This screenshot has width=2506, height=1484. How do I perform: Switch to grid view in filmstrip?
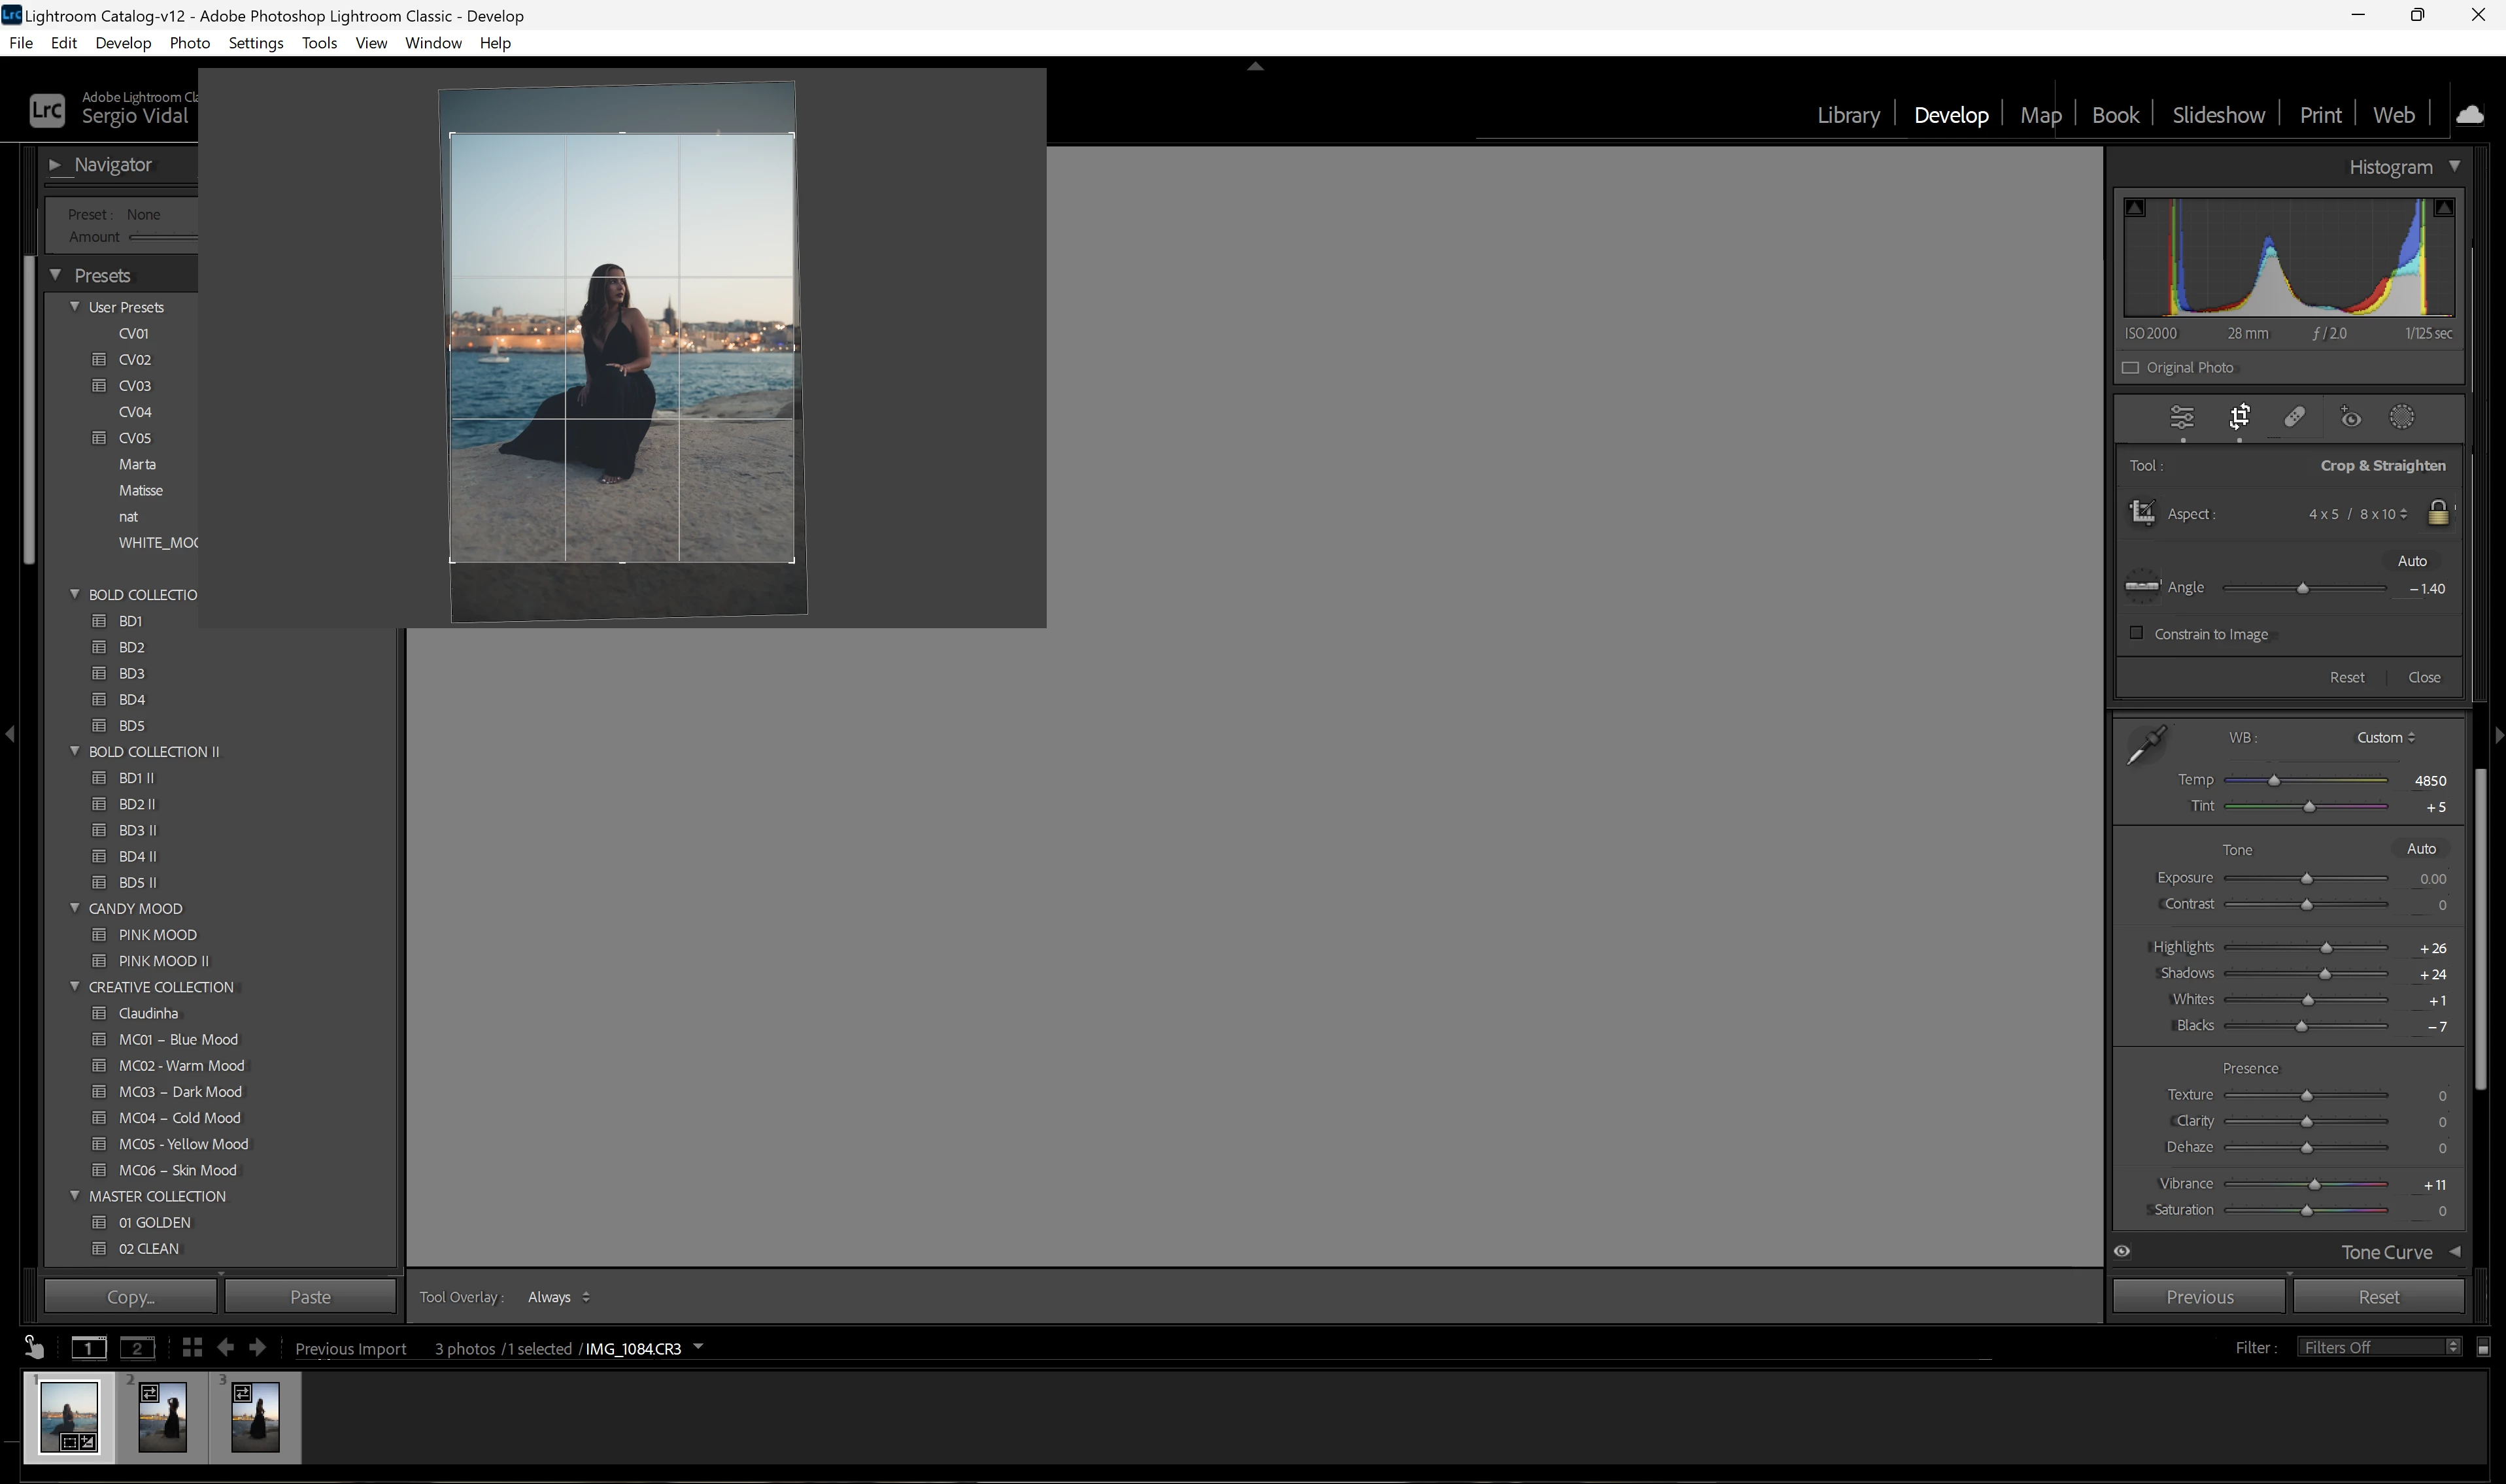tap(192, 1348)
